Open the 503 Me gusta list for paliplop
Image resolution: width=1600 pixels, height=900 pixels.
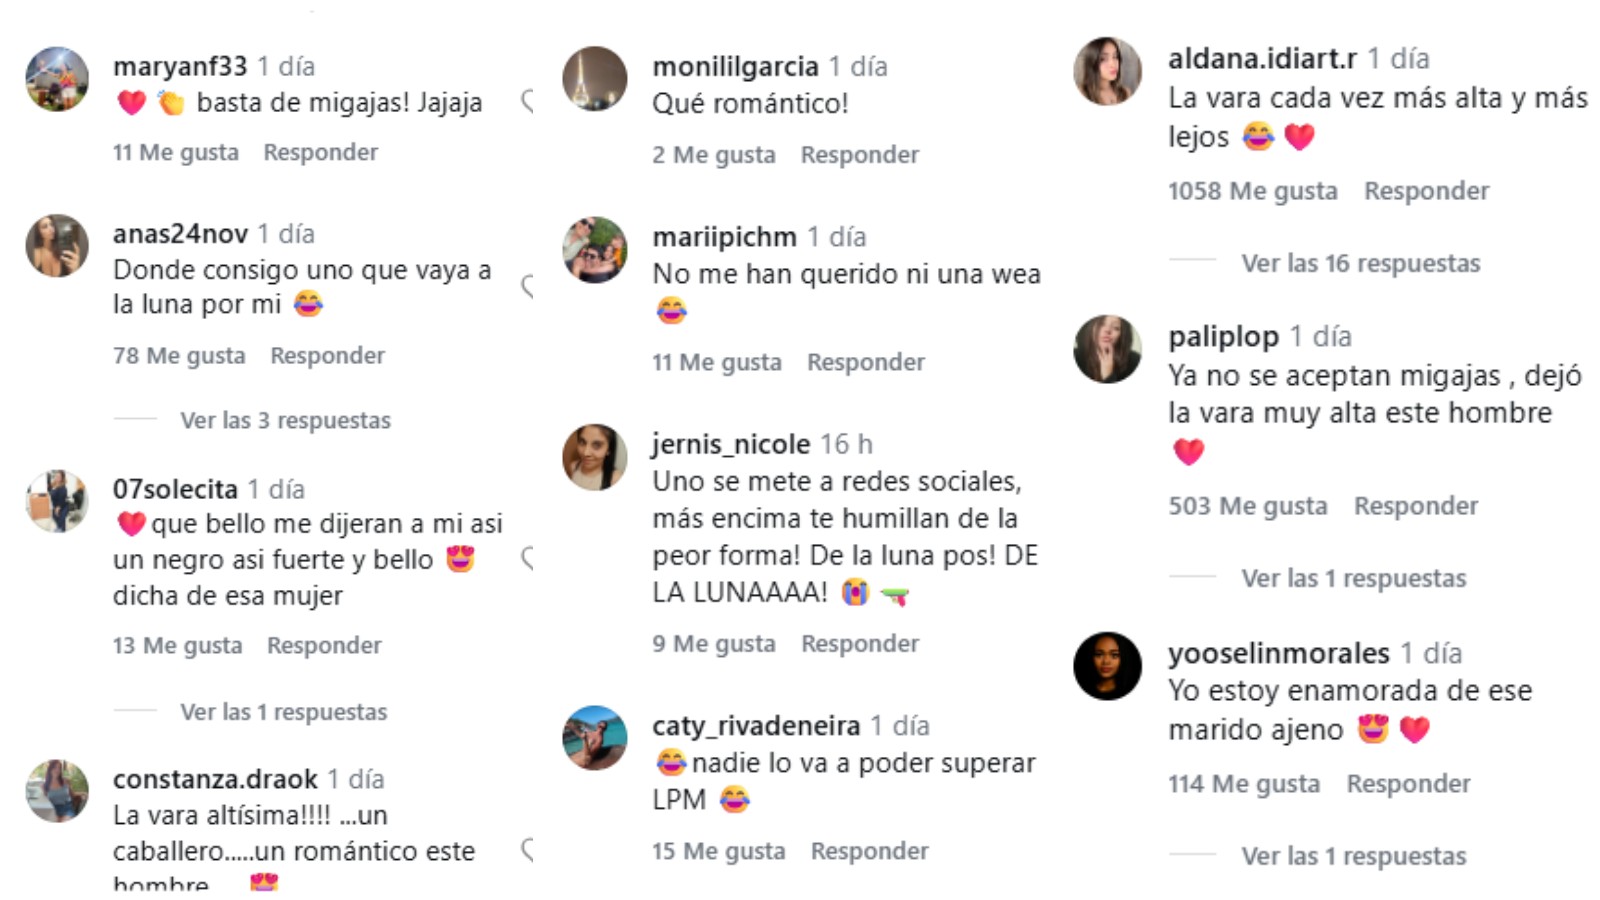(x=1247, y=507)
